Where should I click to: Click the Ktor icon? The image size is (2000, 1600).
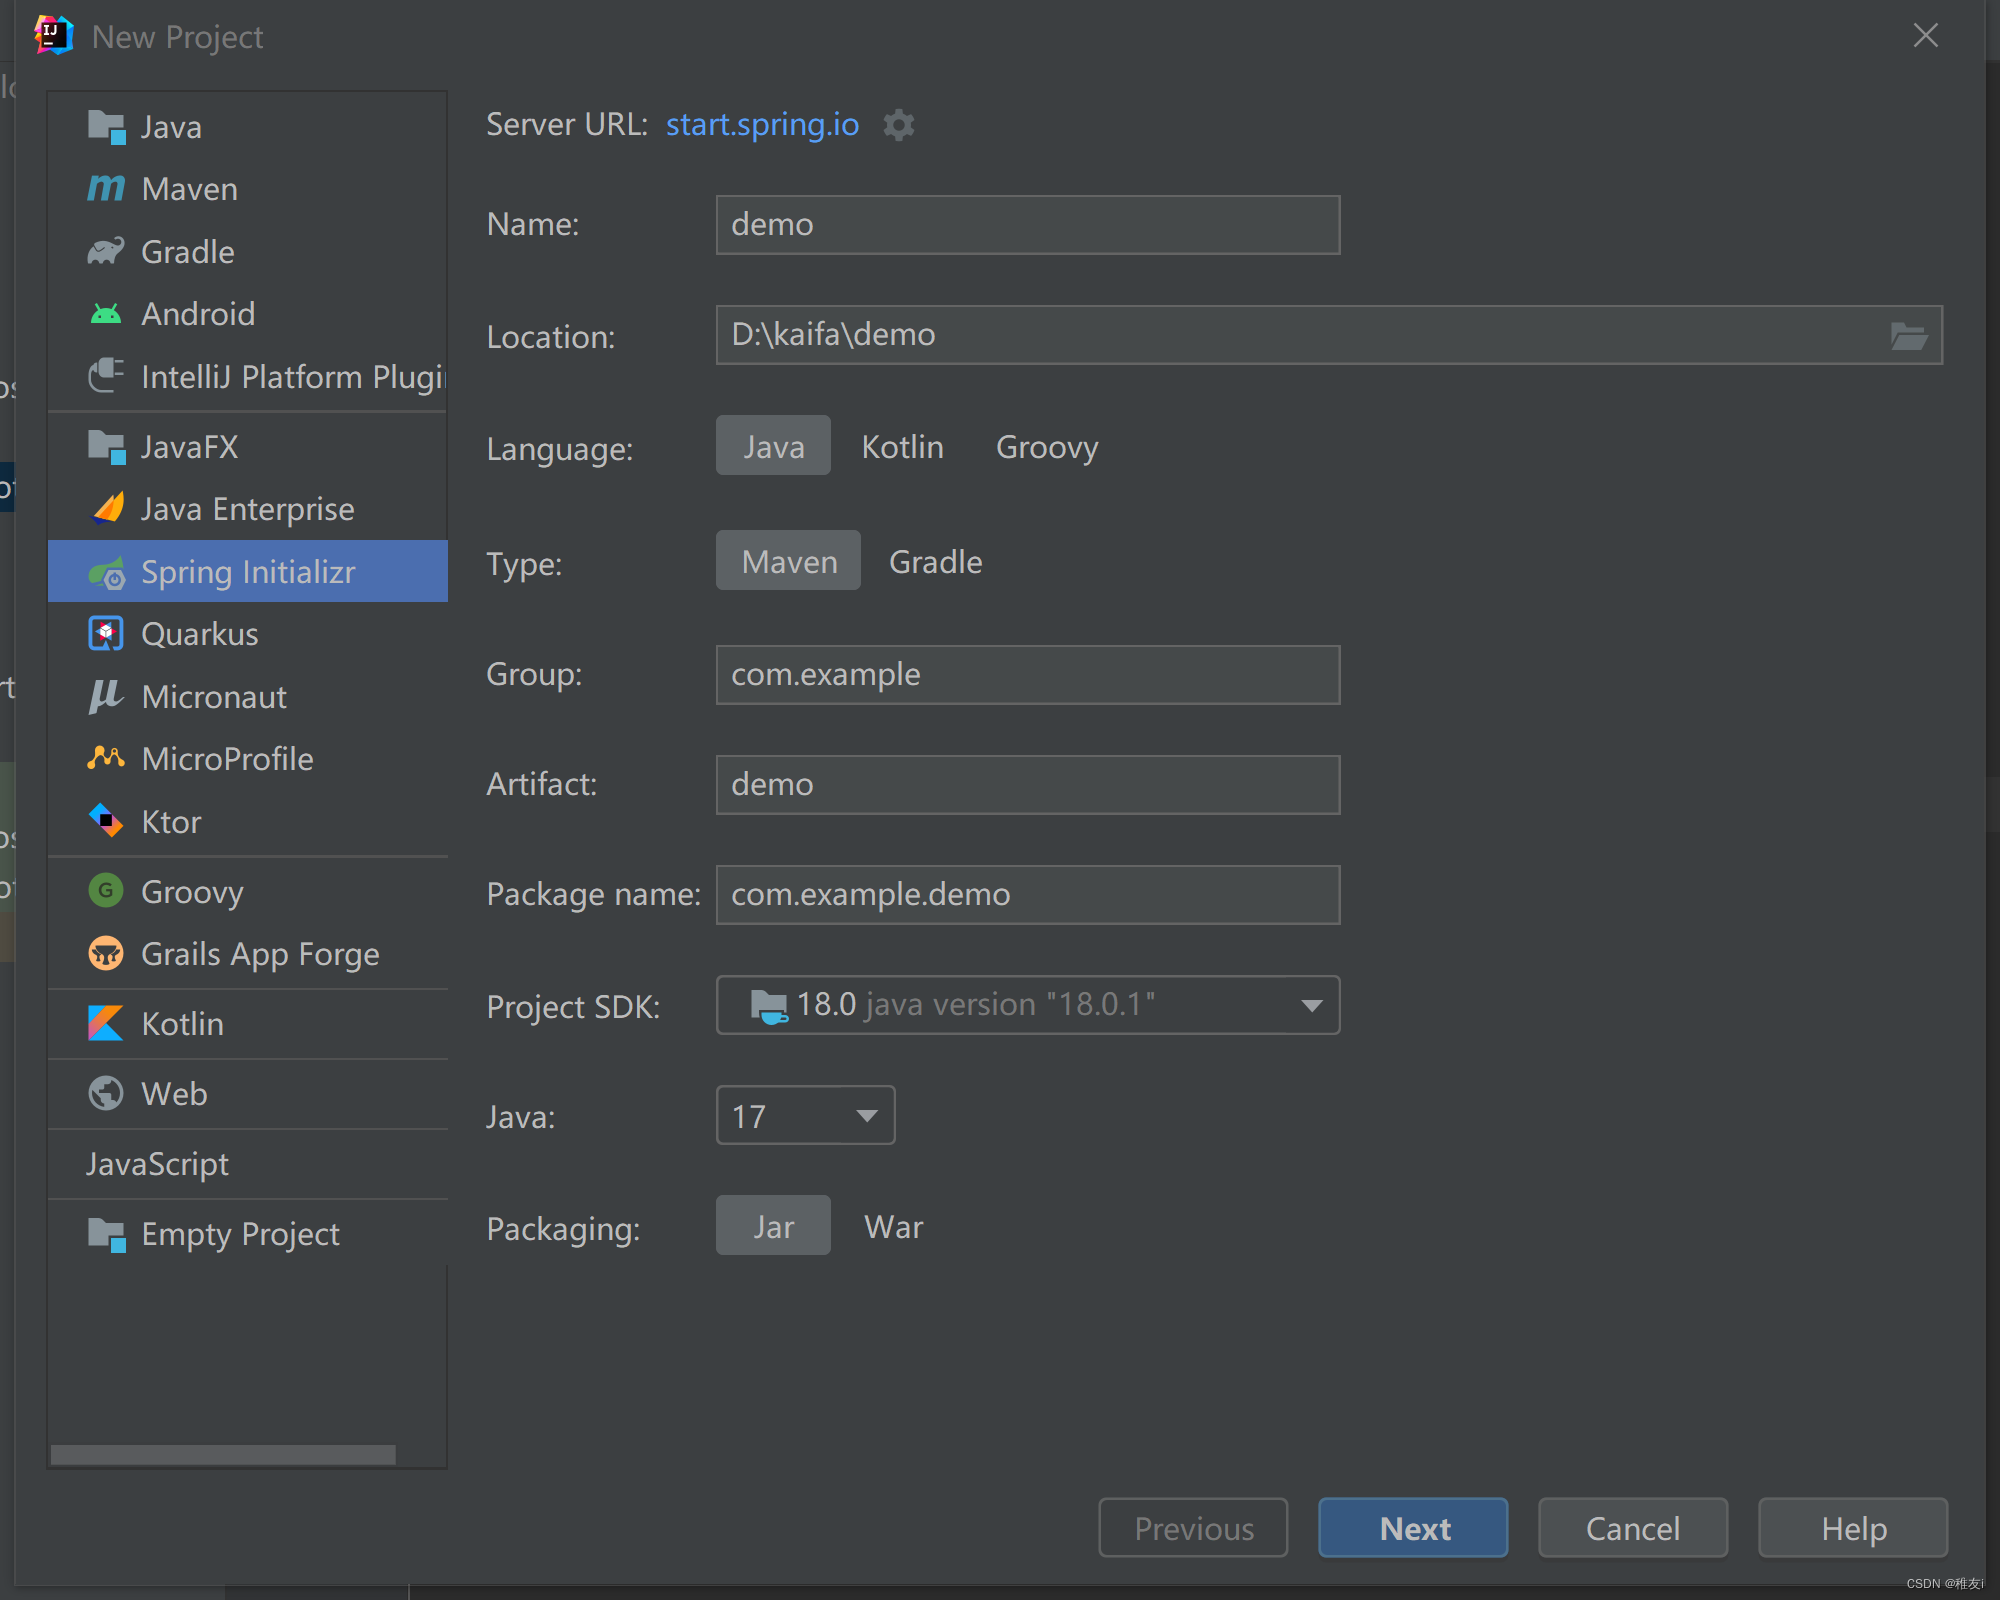(x=106, y=821)
